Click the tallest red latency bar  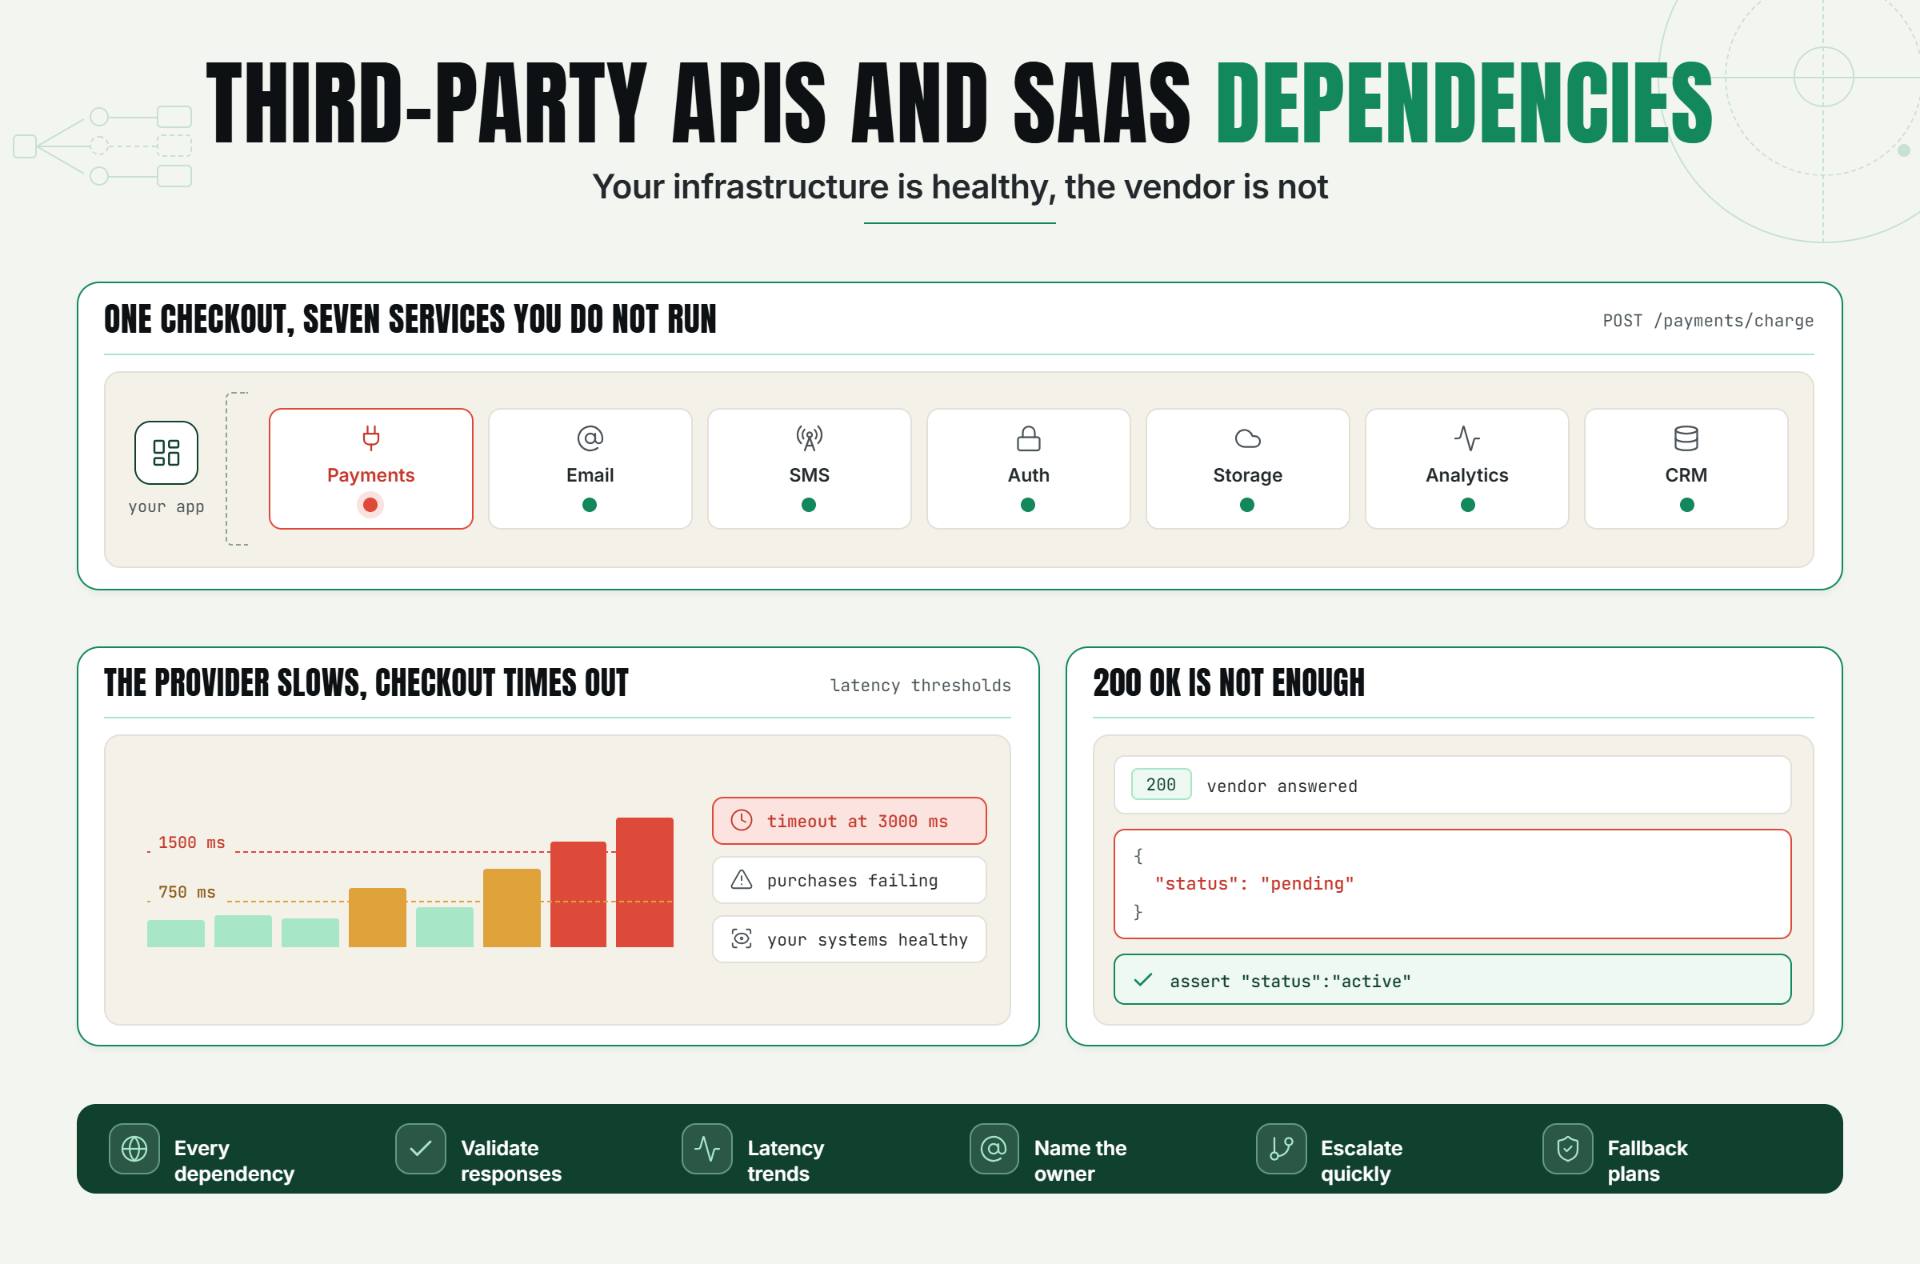click(x=645, y=882)
